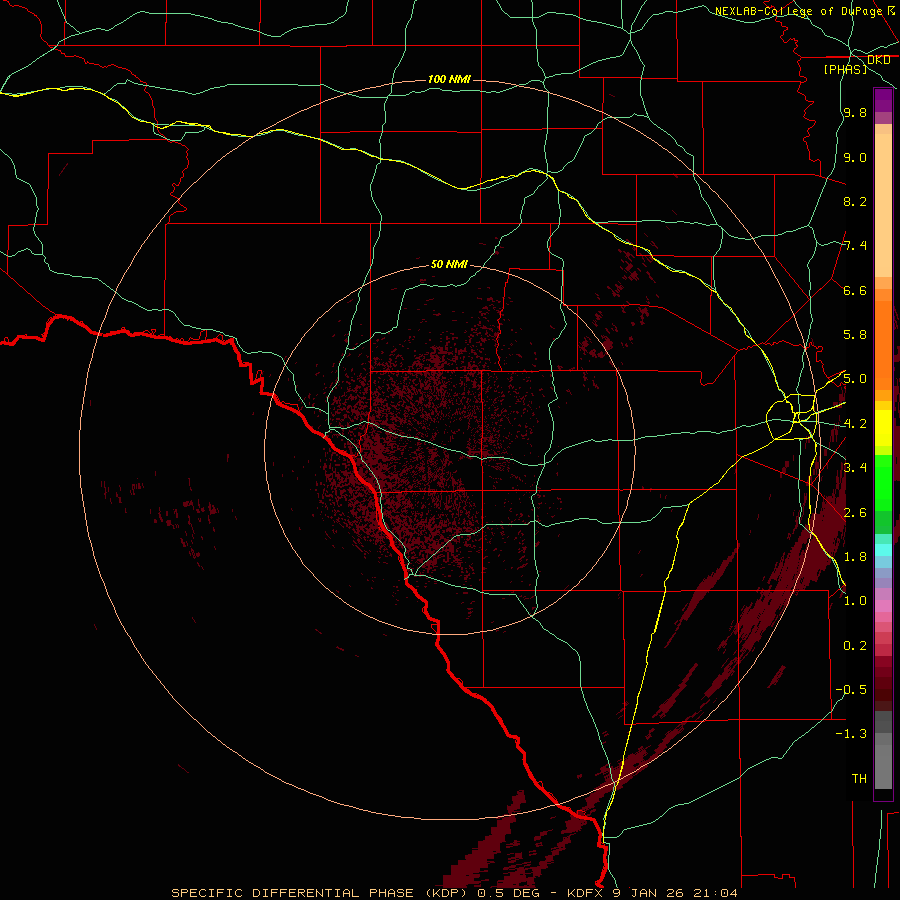Image resolution: width=900 pixels, height=900 pixels.
Task: Click the -1.3 value on the color scale
Action: (851, 734)
